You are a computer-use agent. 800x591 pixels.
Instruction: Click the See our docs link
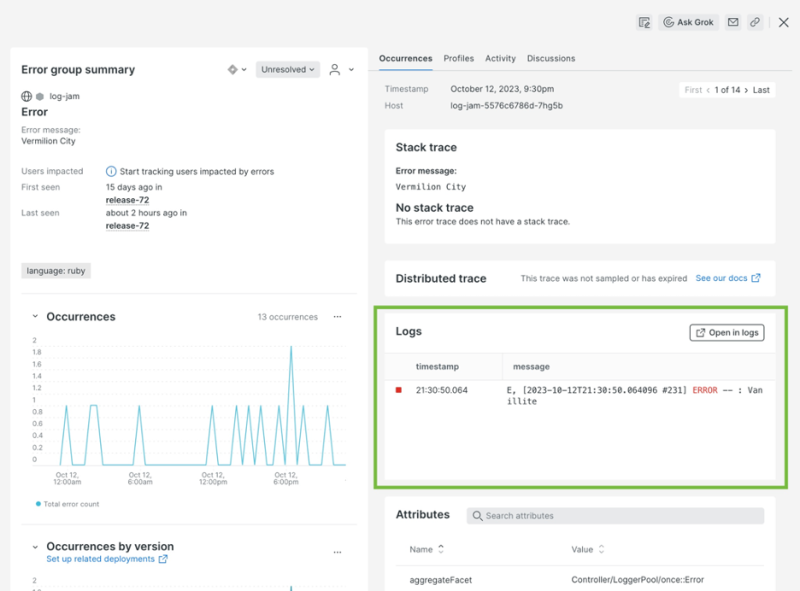(x=722, y=279)
